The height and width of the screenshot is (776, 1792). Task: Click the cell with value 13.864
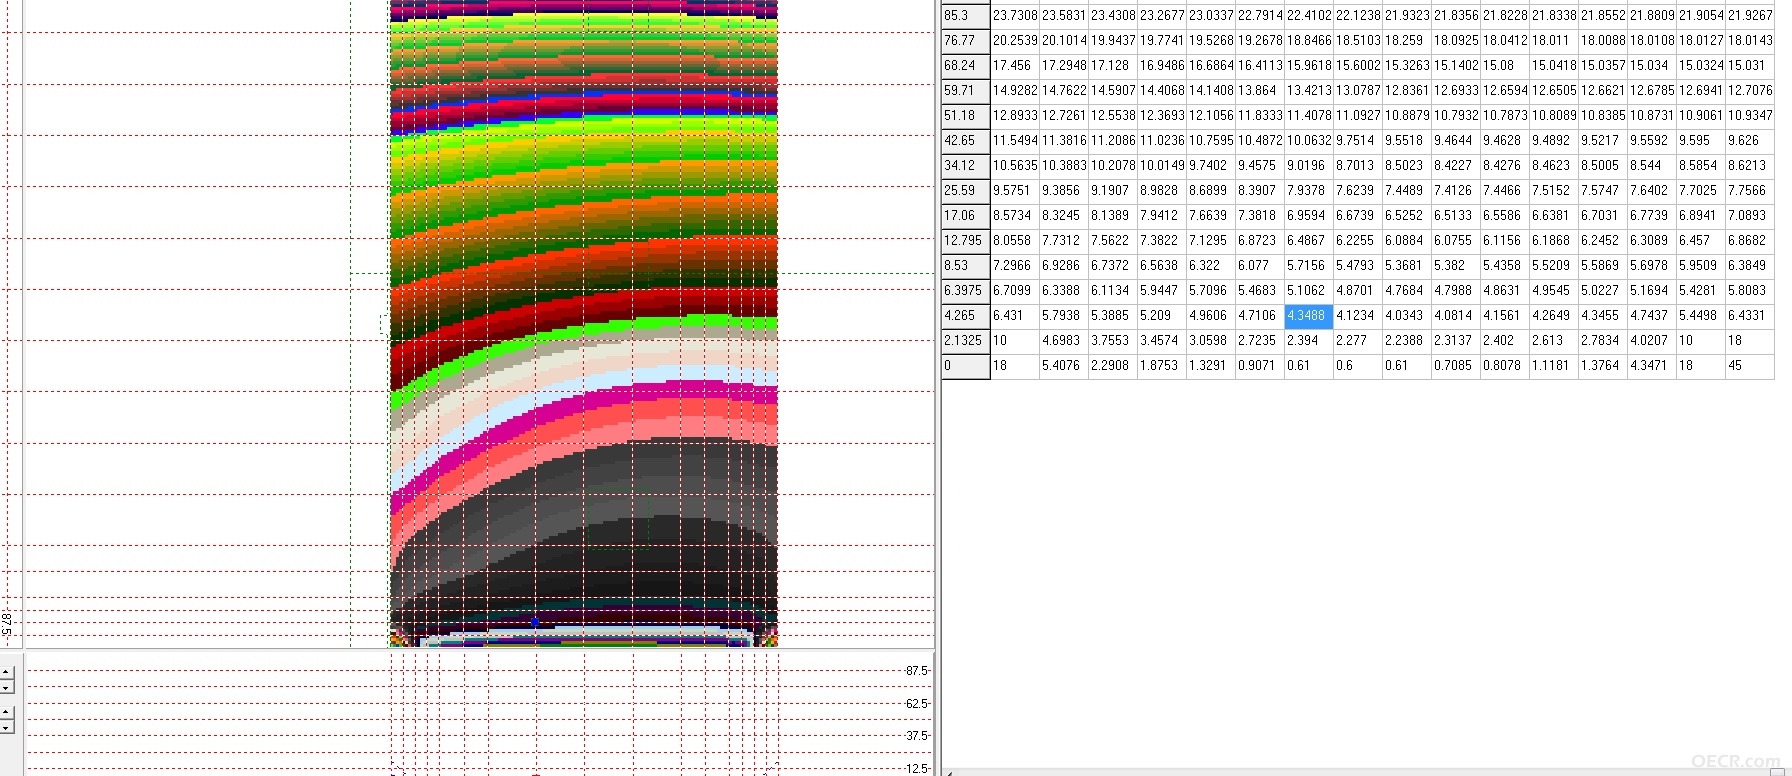(x=1260, y=91)
